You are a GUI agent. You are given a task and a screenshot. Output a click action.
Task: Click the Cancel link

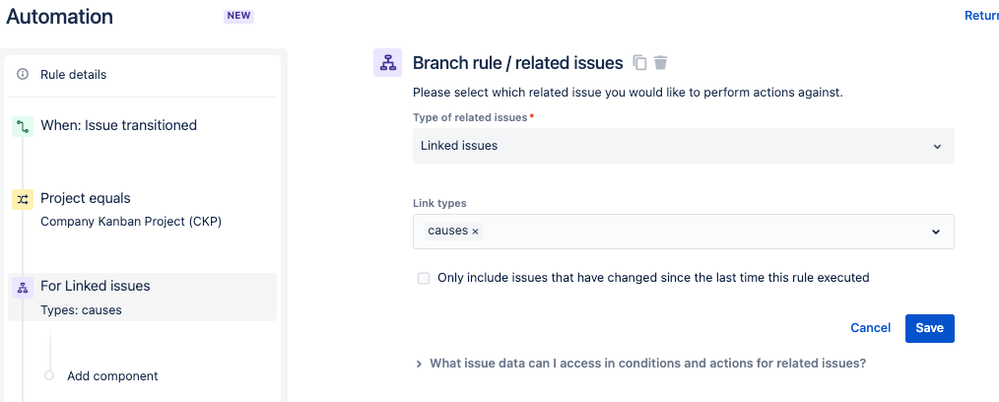(870, 328)
